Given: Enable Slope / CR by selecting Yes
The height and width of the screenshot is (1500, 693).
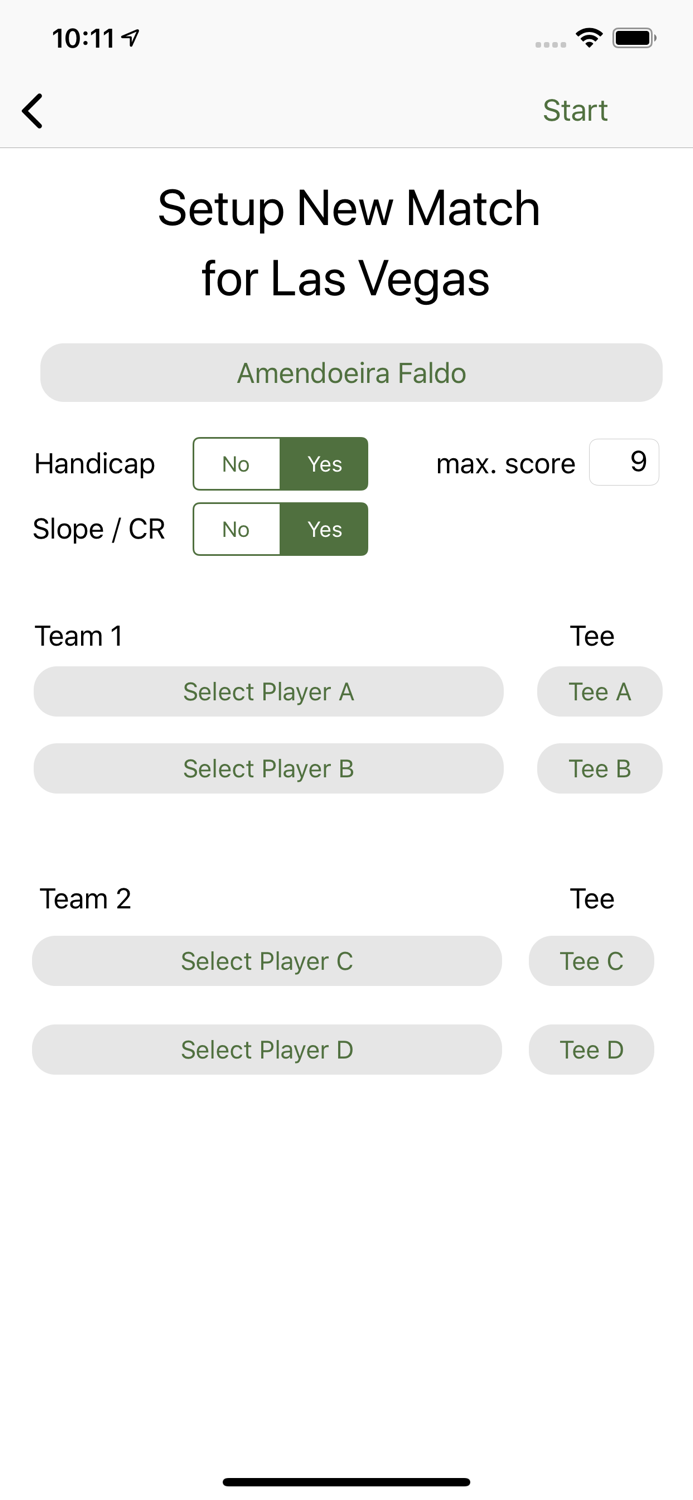Looking at the screenshot, I should (323, 529).
